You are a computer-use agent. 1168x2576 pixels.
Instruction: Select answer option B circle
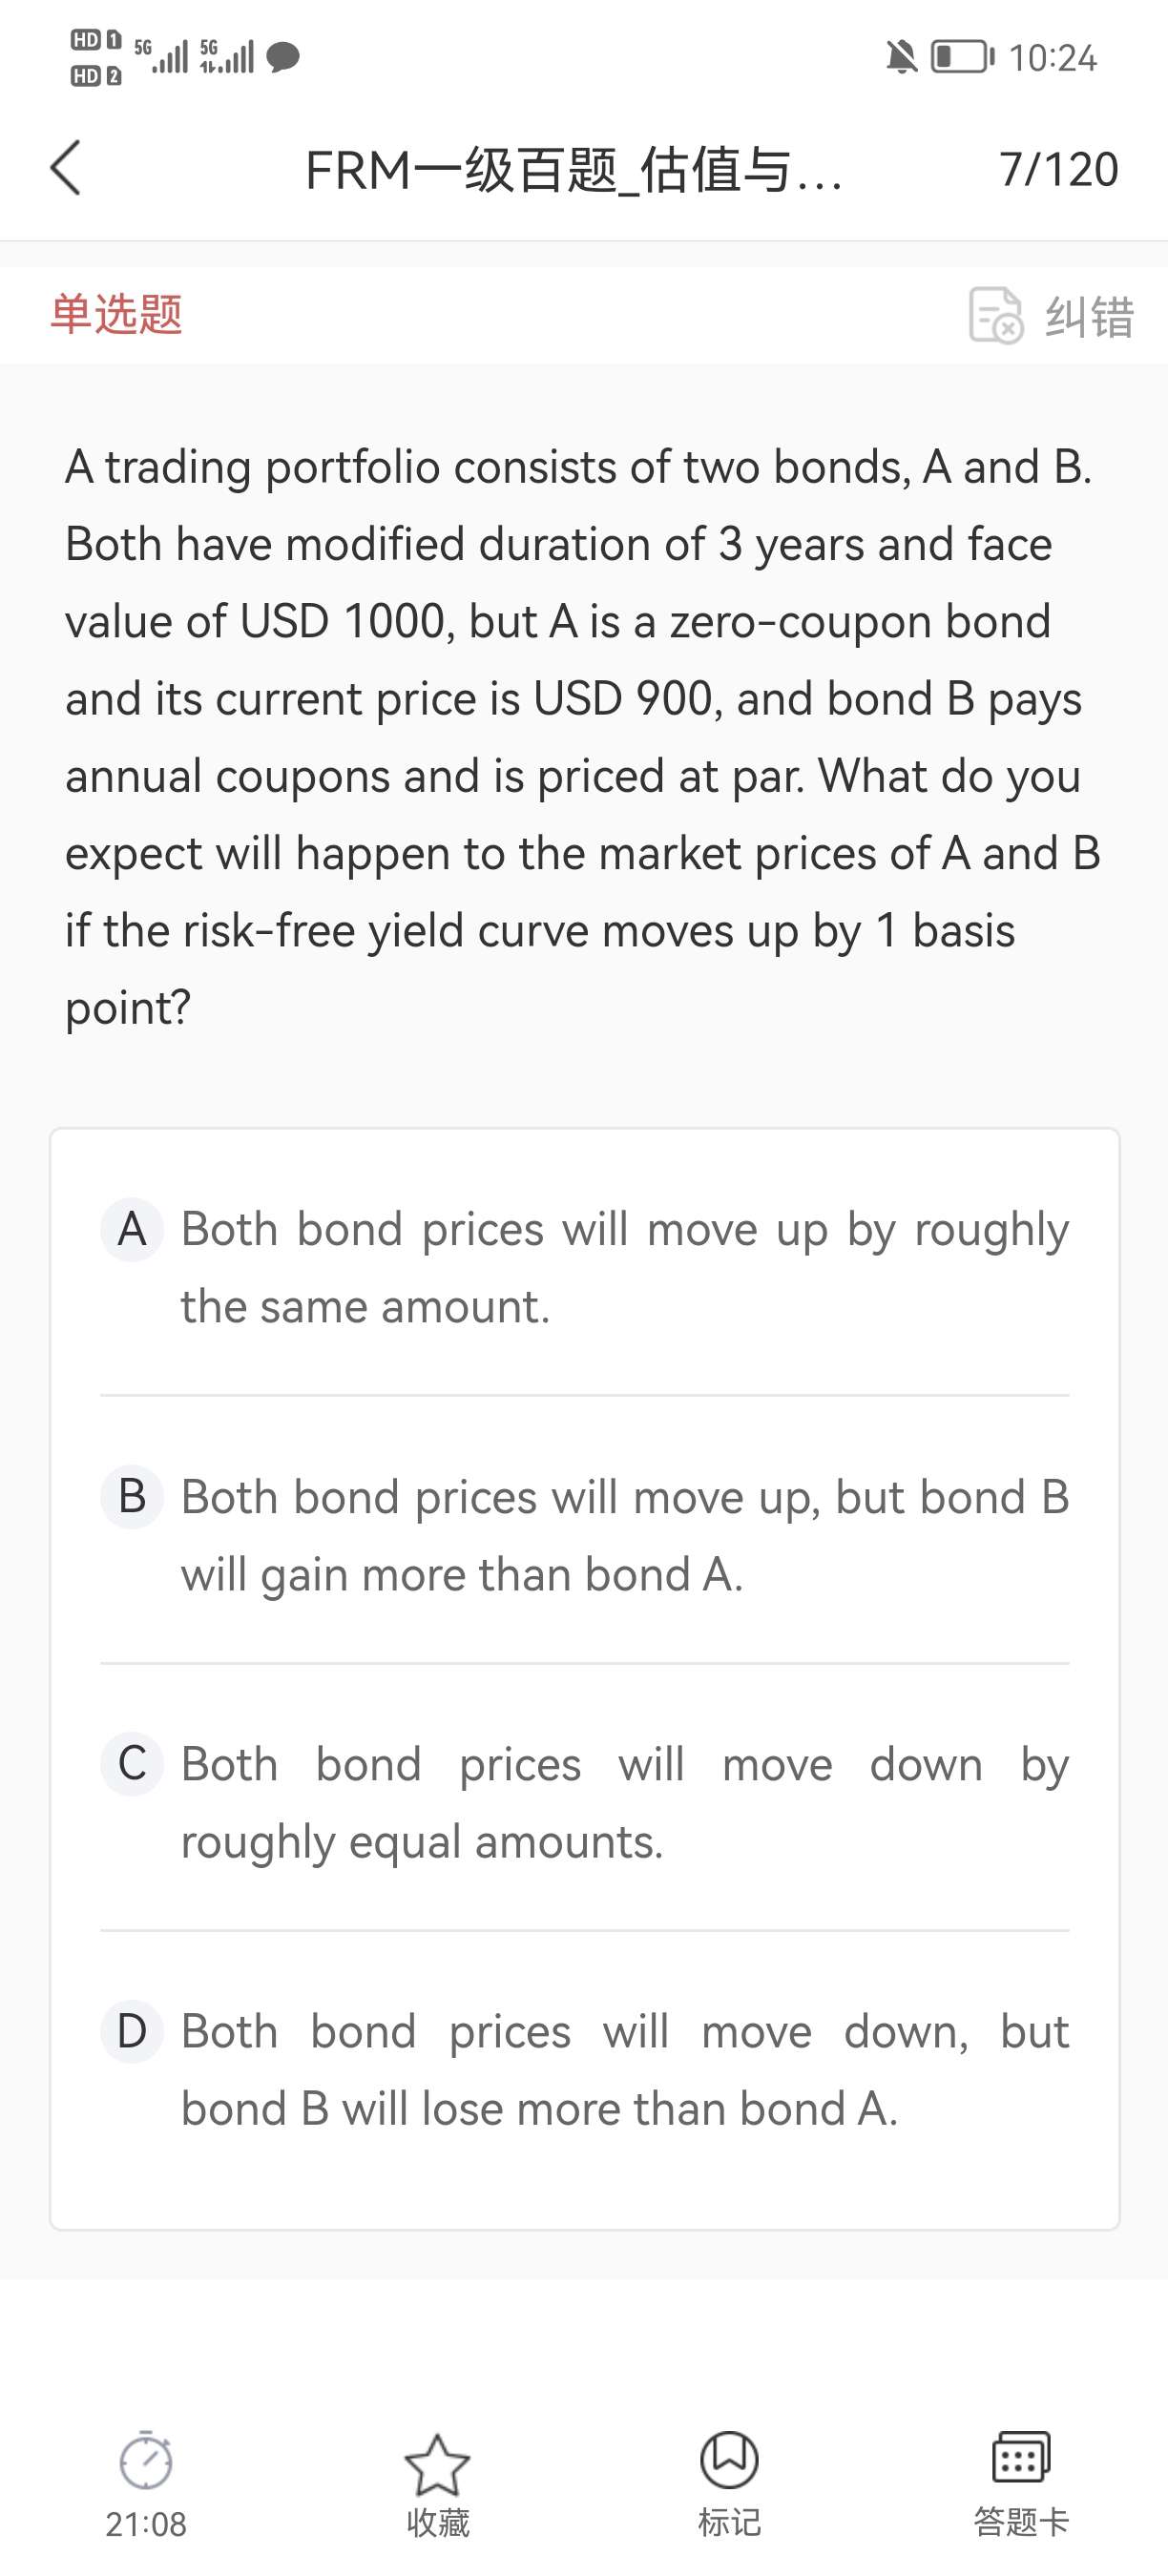132,1497
